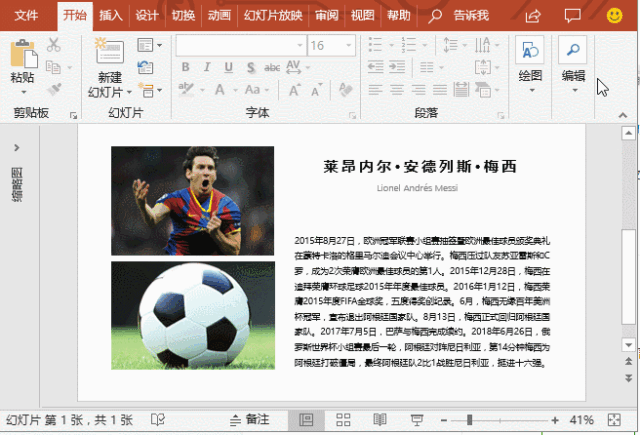Justify text alignment
The height and width of the screenshot is (435, 640).
[x=440, y=89]
